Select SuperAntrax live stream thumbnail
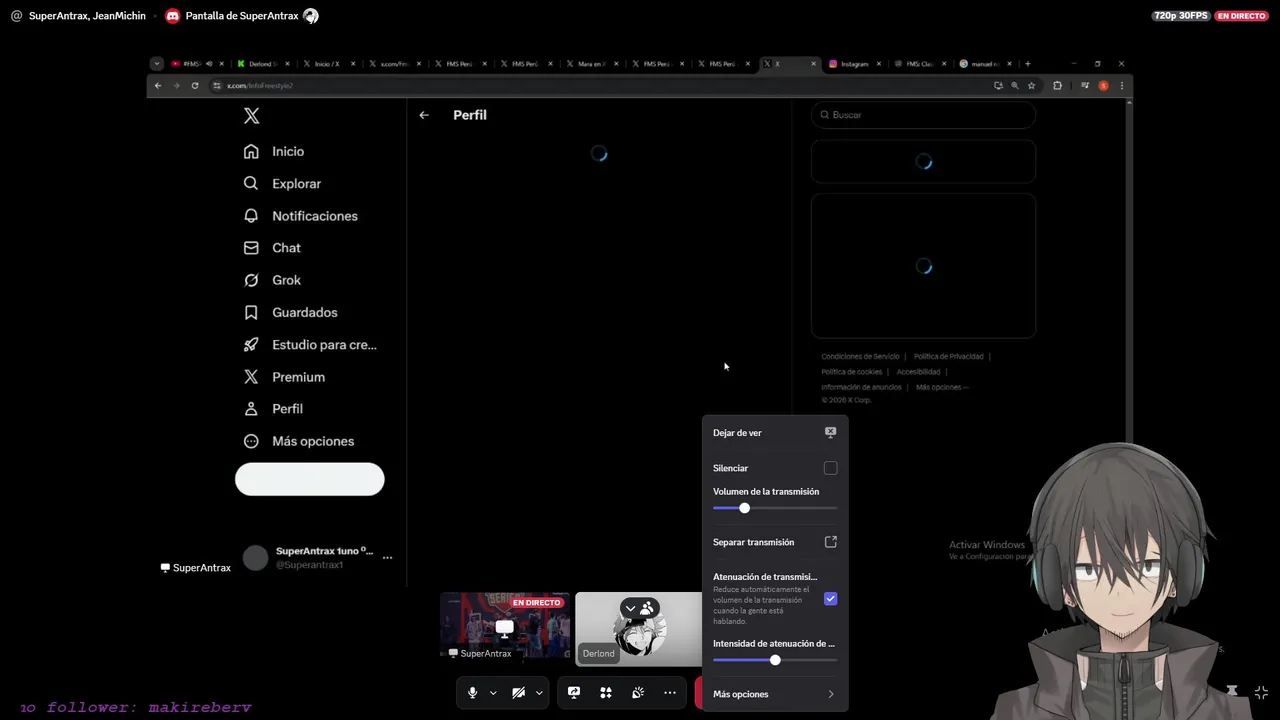Image resolution: width=1280 pixels, height=720 pixels. 505,627
